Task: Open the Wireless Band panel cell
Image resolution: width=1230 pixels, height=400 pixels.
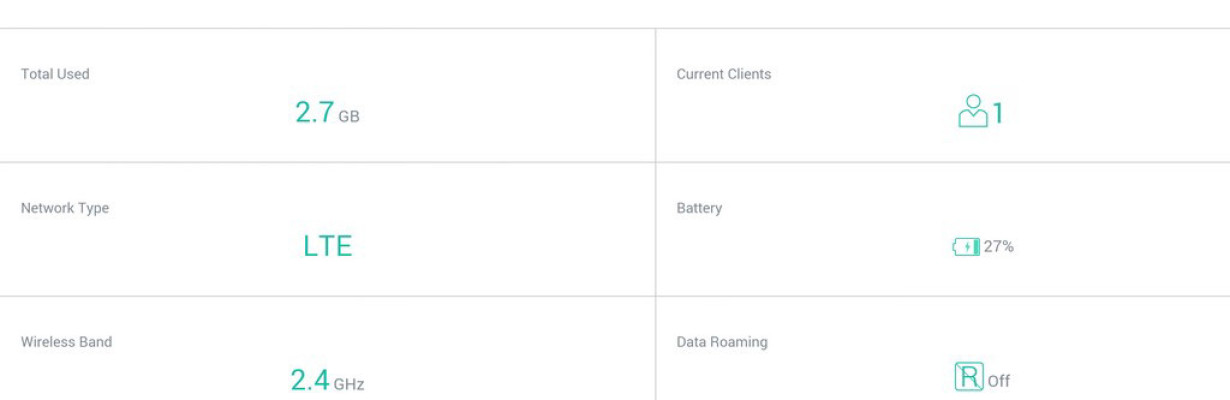Action: (x=327, y=349)
